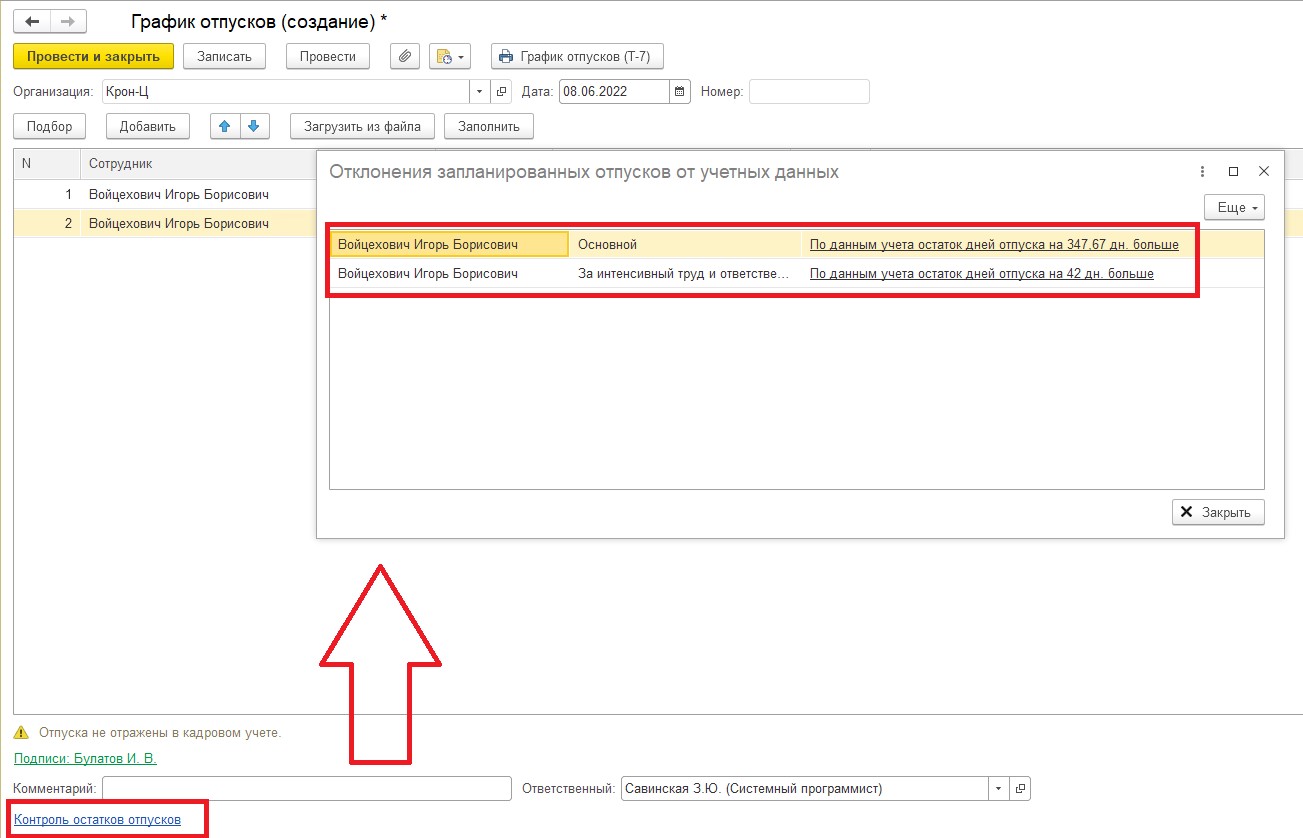The image size is (1303, 838).
Task: Click Загрузить из файла button
Action: 362,126
